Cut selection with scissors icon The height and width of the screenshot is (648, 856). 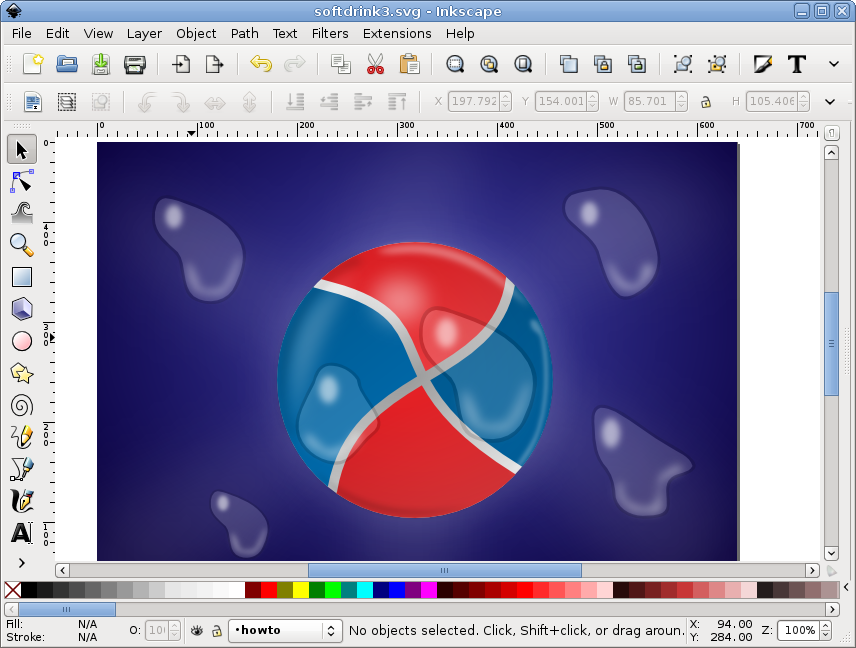[x=375, y=64]
